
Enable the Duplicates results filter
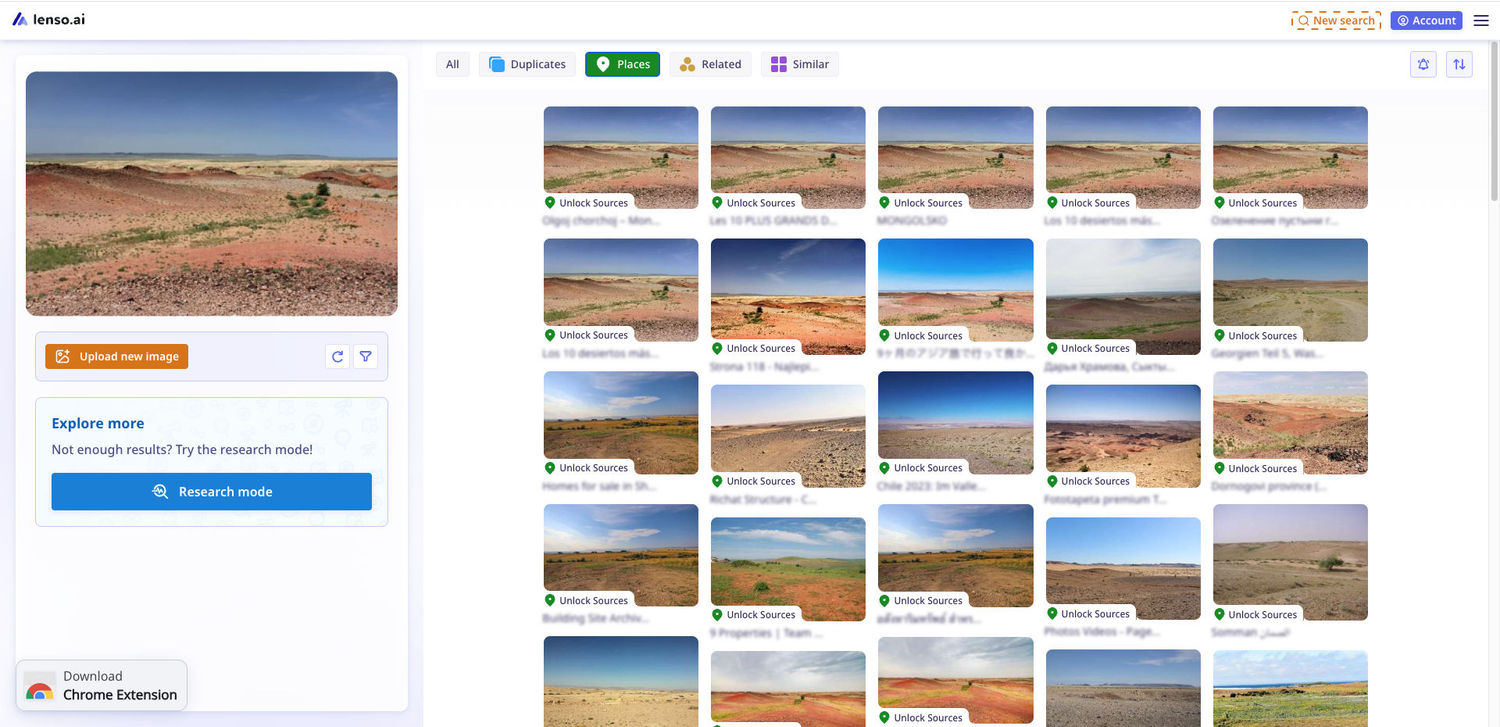pos(527,63)
